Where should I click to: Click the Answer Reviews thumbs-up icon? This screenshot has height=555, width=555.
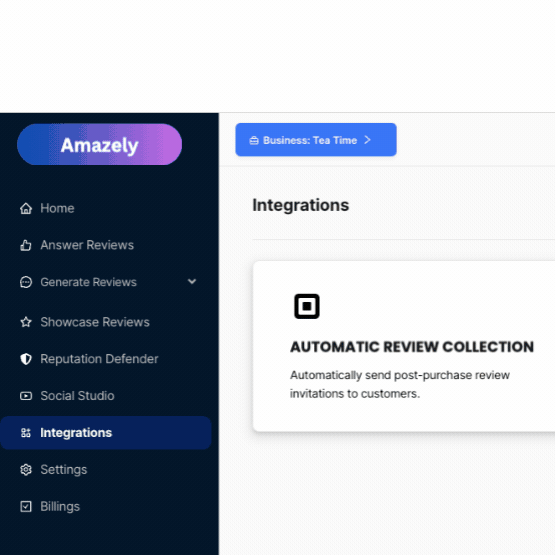coord(26,245)
